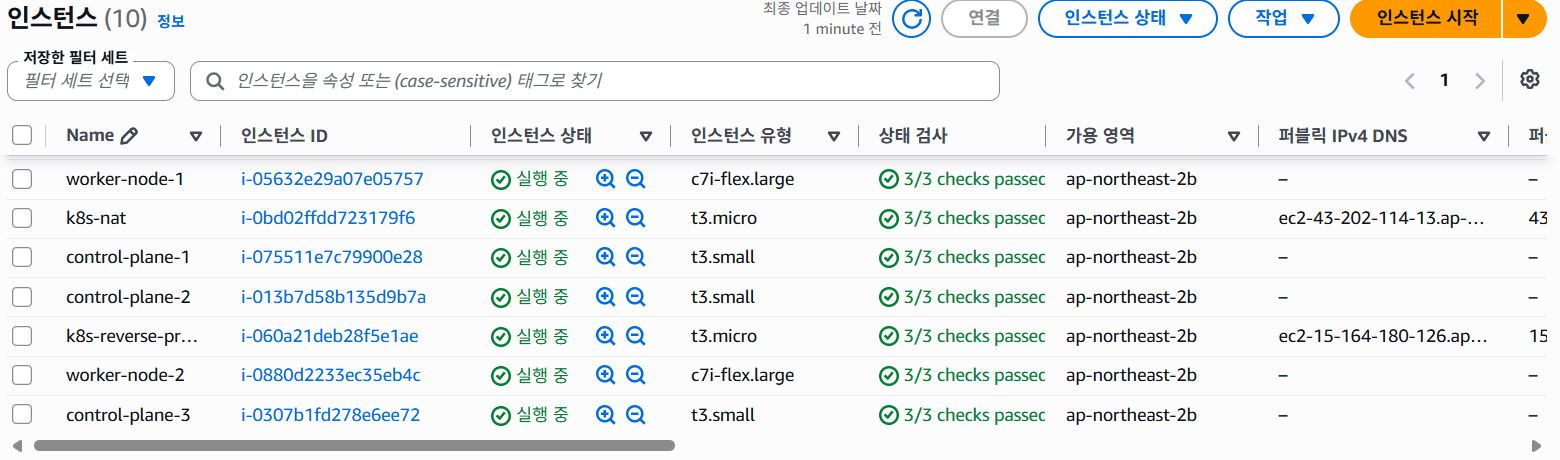Zoom-in filter icon for control-plane-3 status
This screenshot has height=460, width=1560.
(x=605, y=414)
